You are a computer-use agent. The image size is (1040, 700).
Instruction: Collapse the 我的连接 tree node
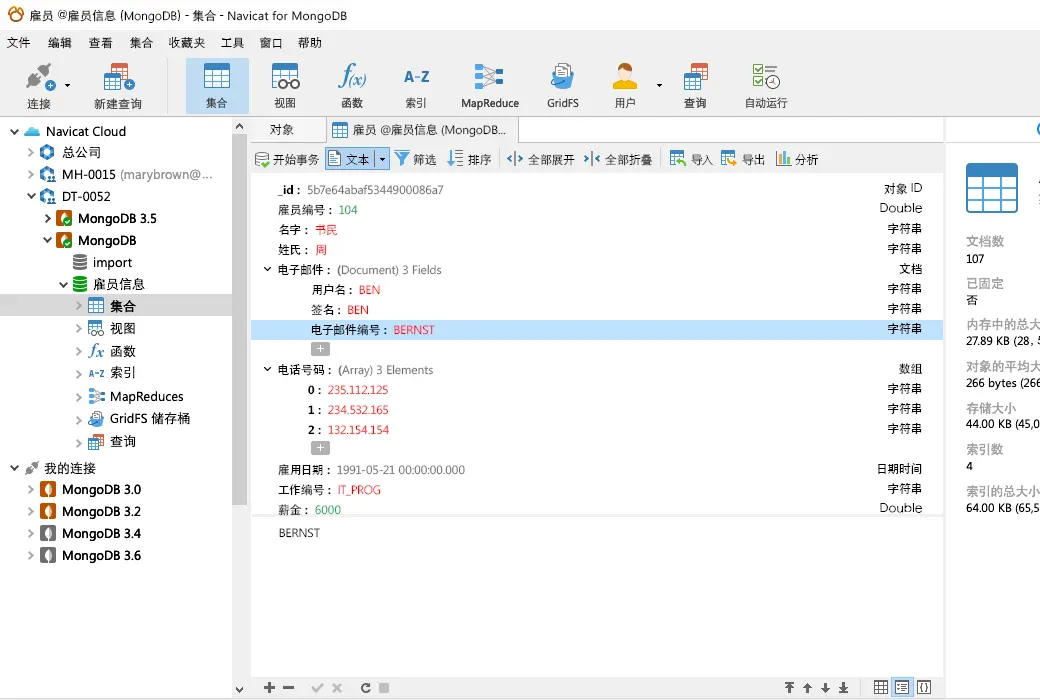click(14, 468)
